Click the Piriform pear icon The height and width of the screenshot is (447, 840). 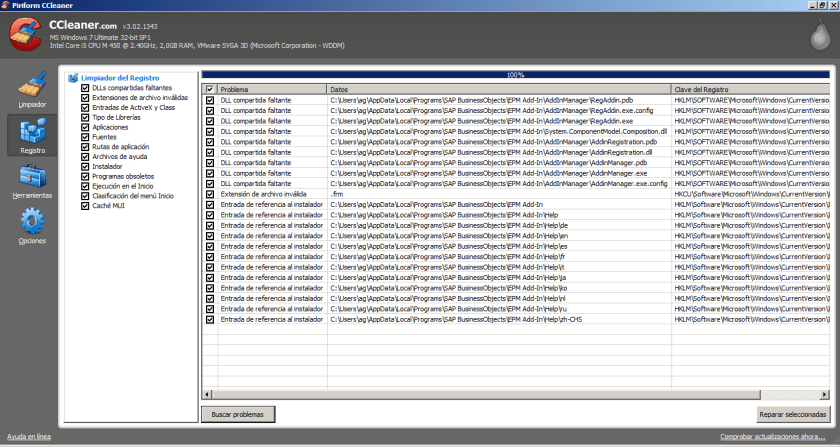pyautogui.click(x=817, y=37)
